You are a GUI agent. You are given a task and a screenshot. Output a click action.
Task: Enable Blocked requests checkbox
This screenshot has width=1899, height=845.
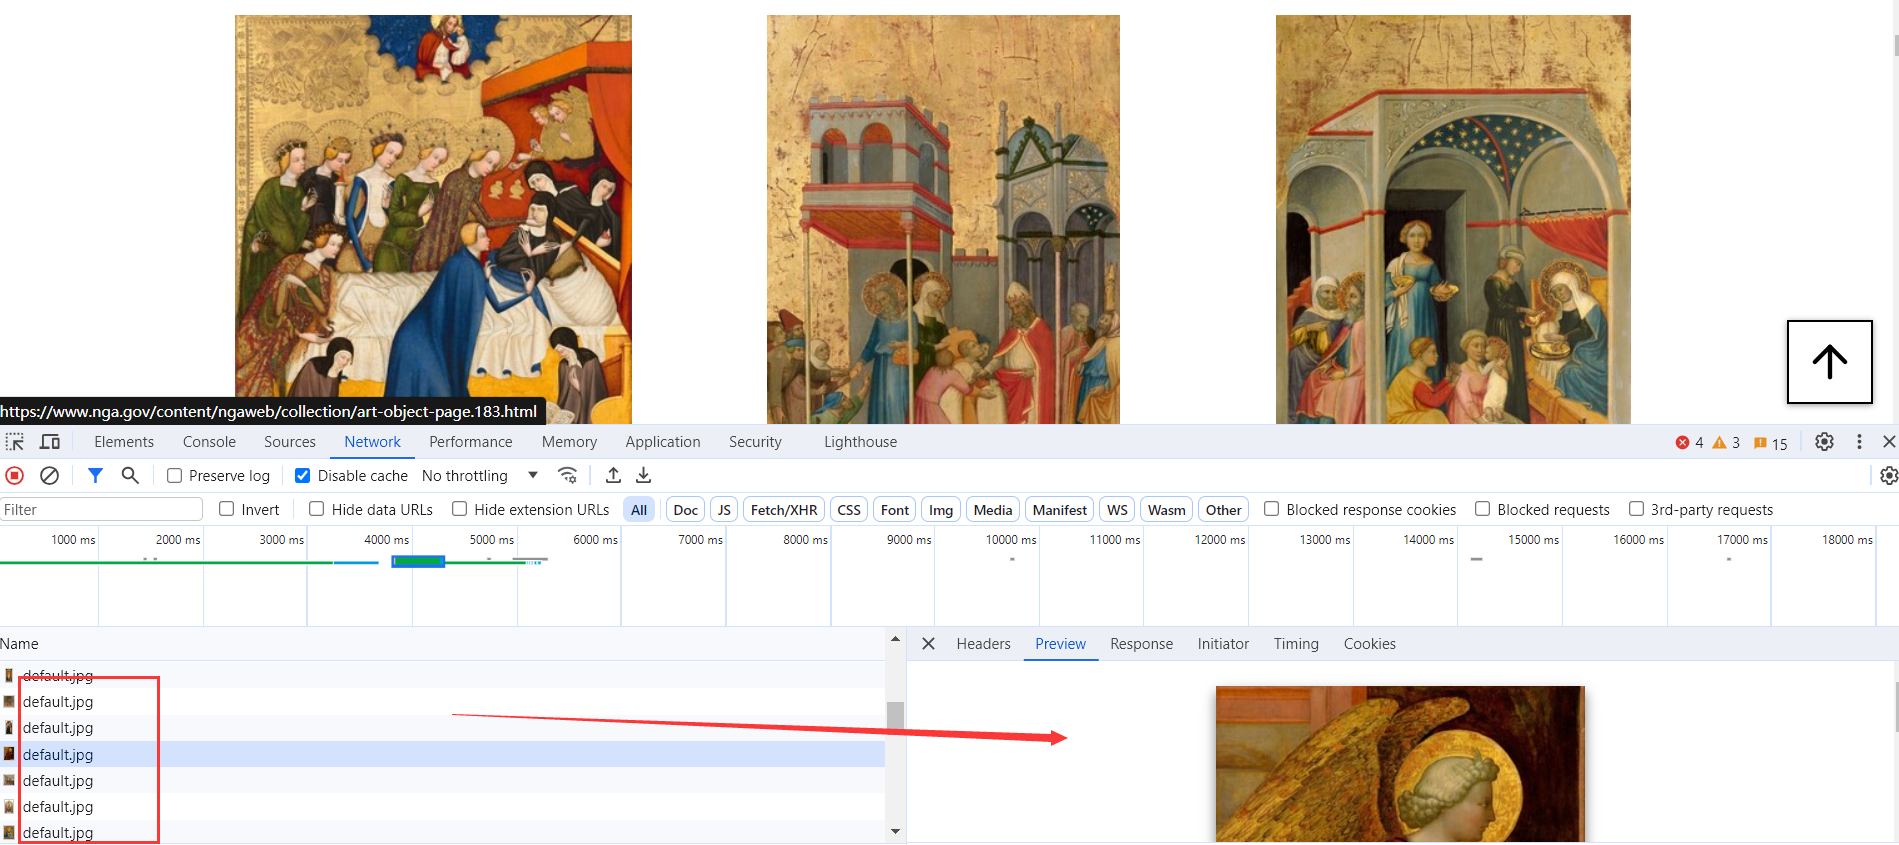click(x=1483, y=509)
